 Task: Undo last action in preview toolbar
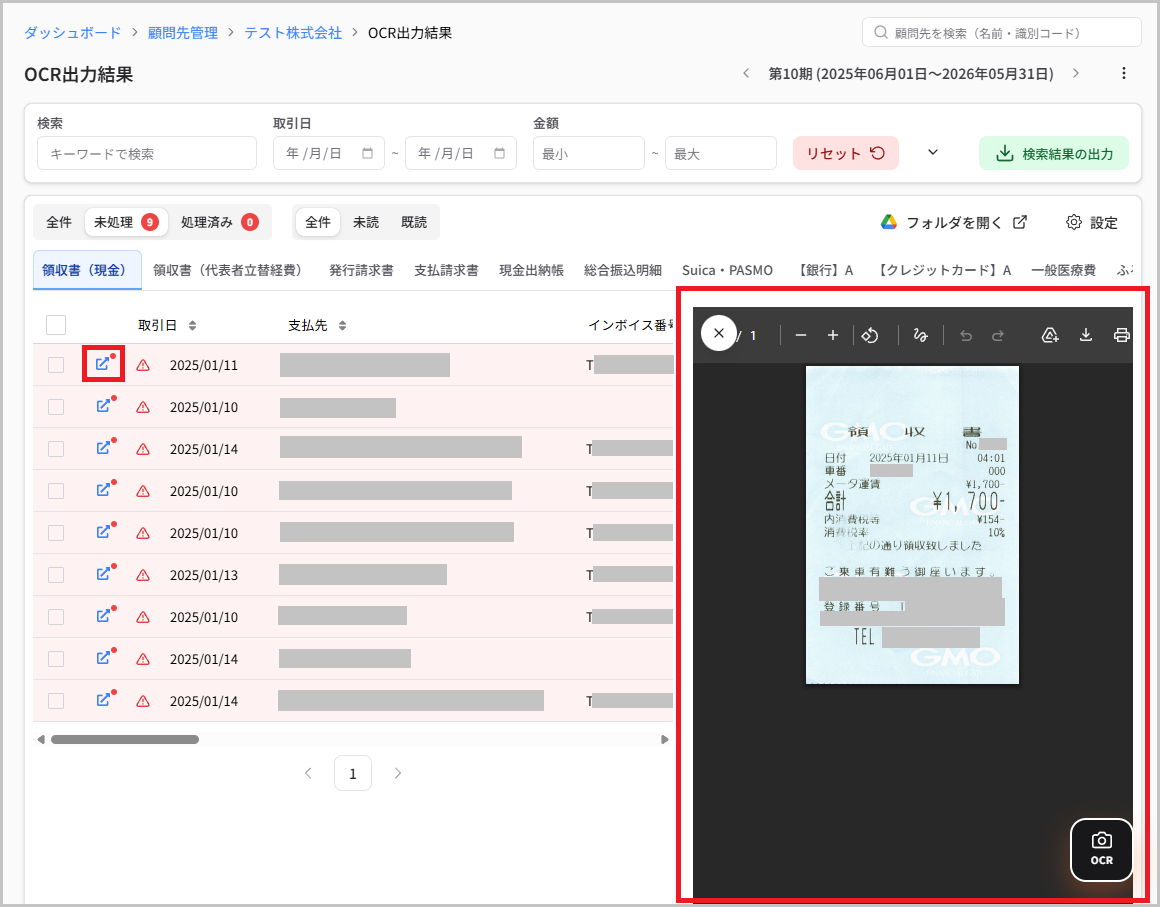click(x=965, y=335)
